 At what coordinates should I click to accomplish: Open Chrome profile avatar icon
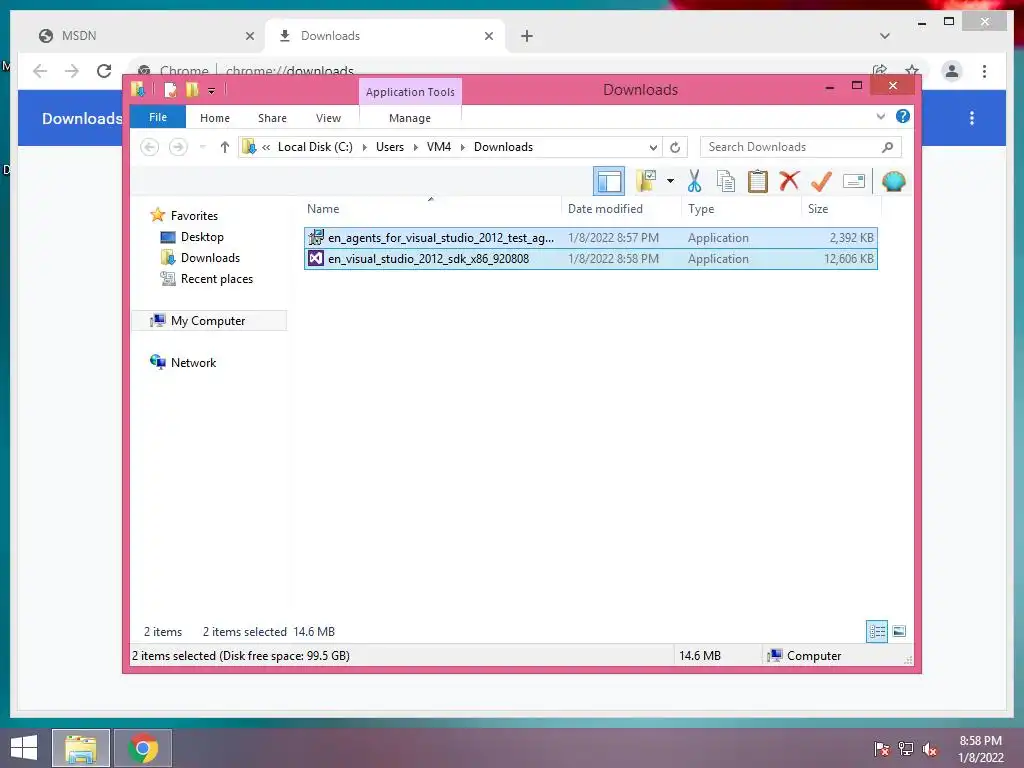[x=952, y=71]
